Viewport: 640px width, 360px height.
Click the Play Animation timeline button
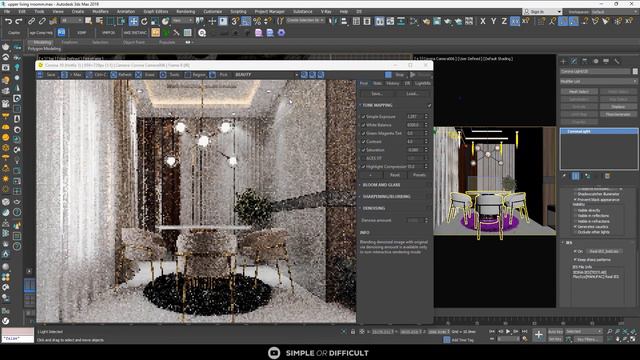[x=508, y=331]
